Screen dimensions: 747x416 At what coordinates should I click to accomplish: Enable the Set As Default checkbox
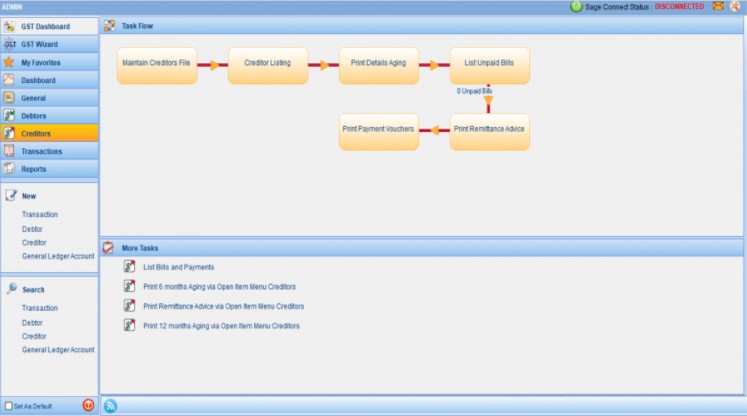coord(9,406)
